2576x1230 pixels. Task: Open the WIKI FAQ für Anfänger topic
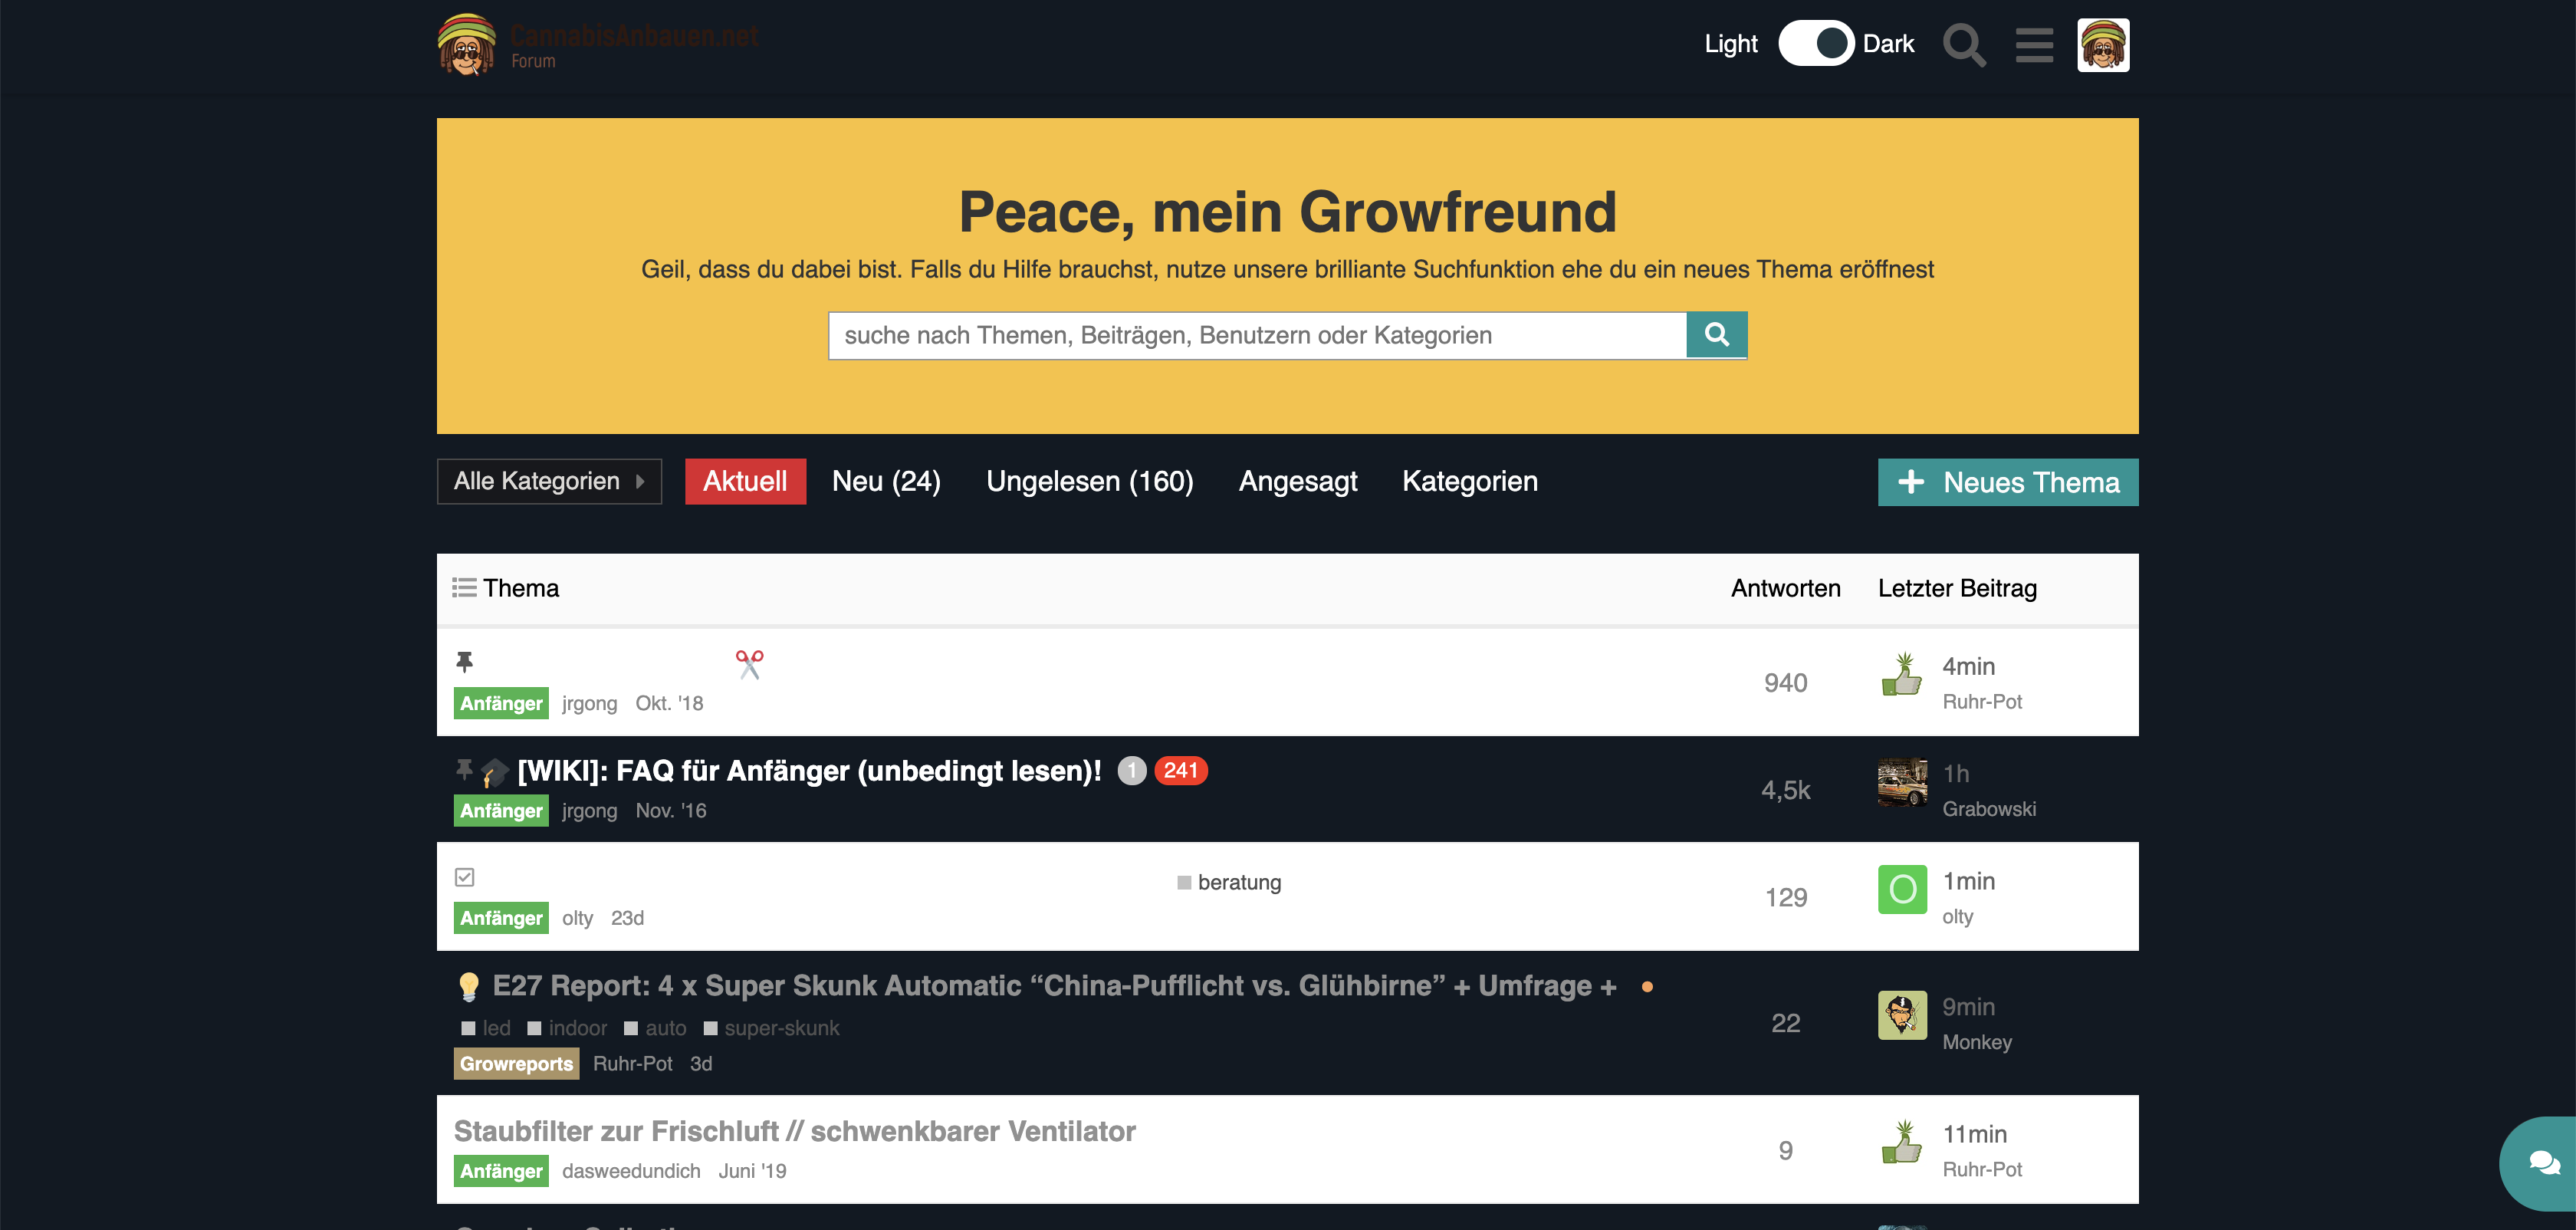tap(809, 771)
